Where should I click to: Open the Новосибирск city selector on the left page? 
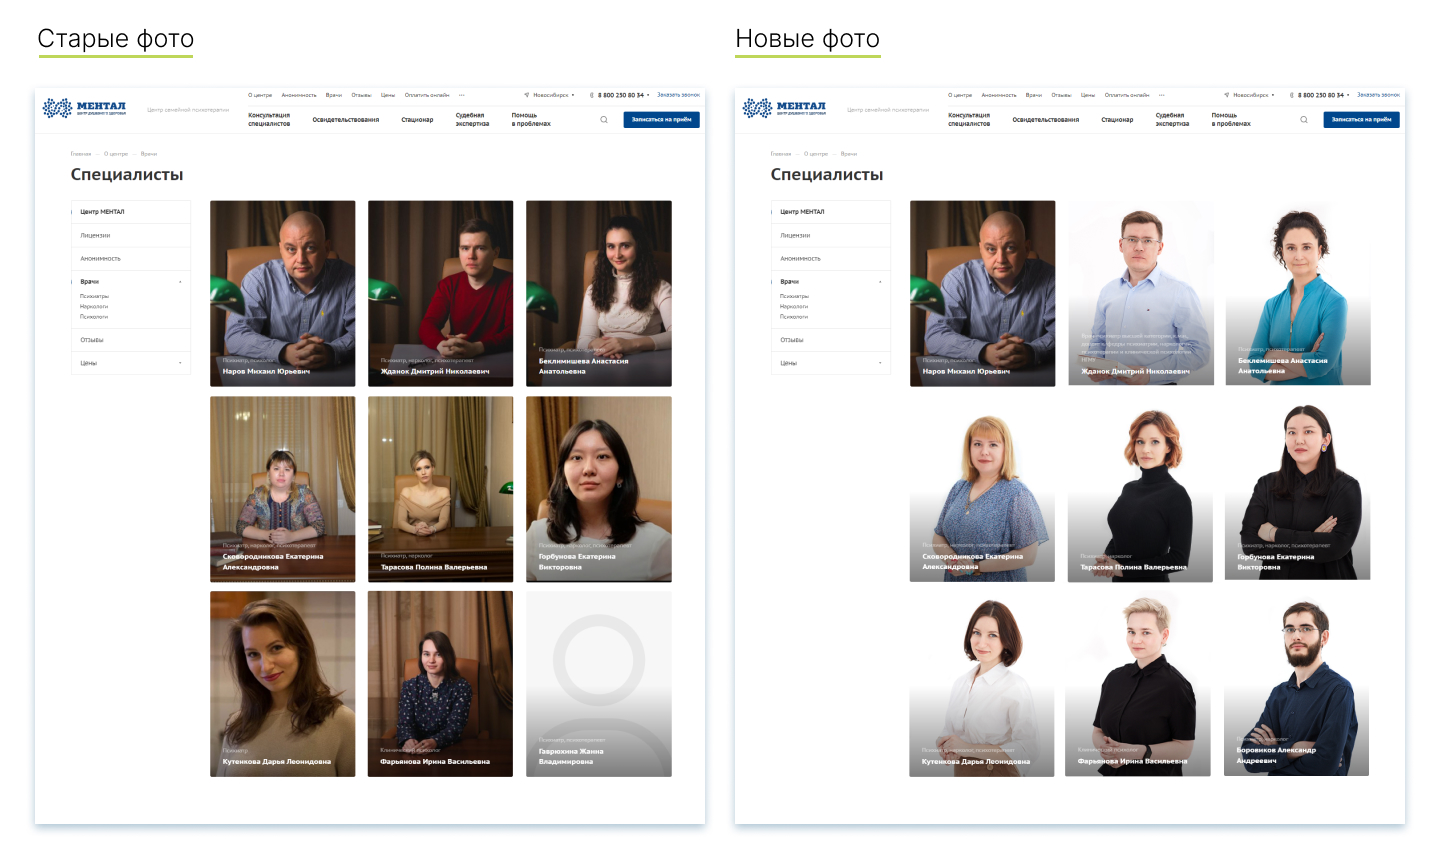[550, 95]
